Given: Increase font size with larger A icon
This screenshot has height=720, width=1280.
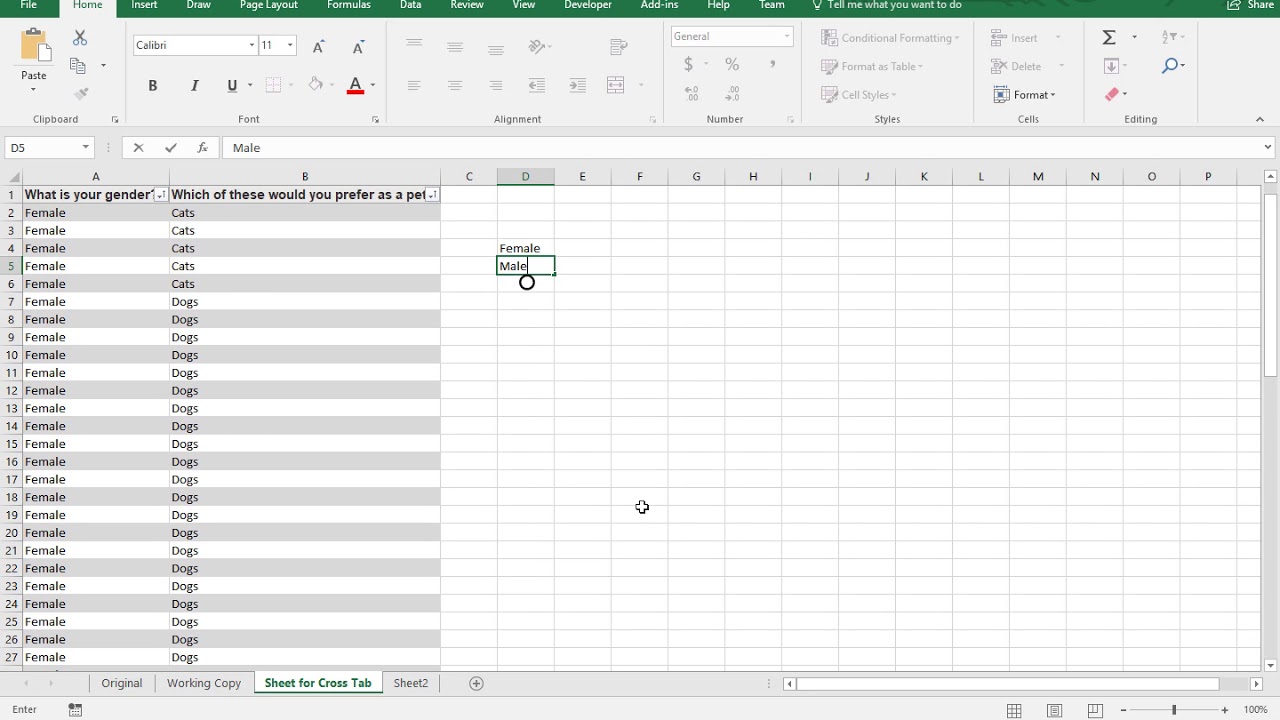Looking at the screenshot, I should pos(318,46).
